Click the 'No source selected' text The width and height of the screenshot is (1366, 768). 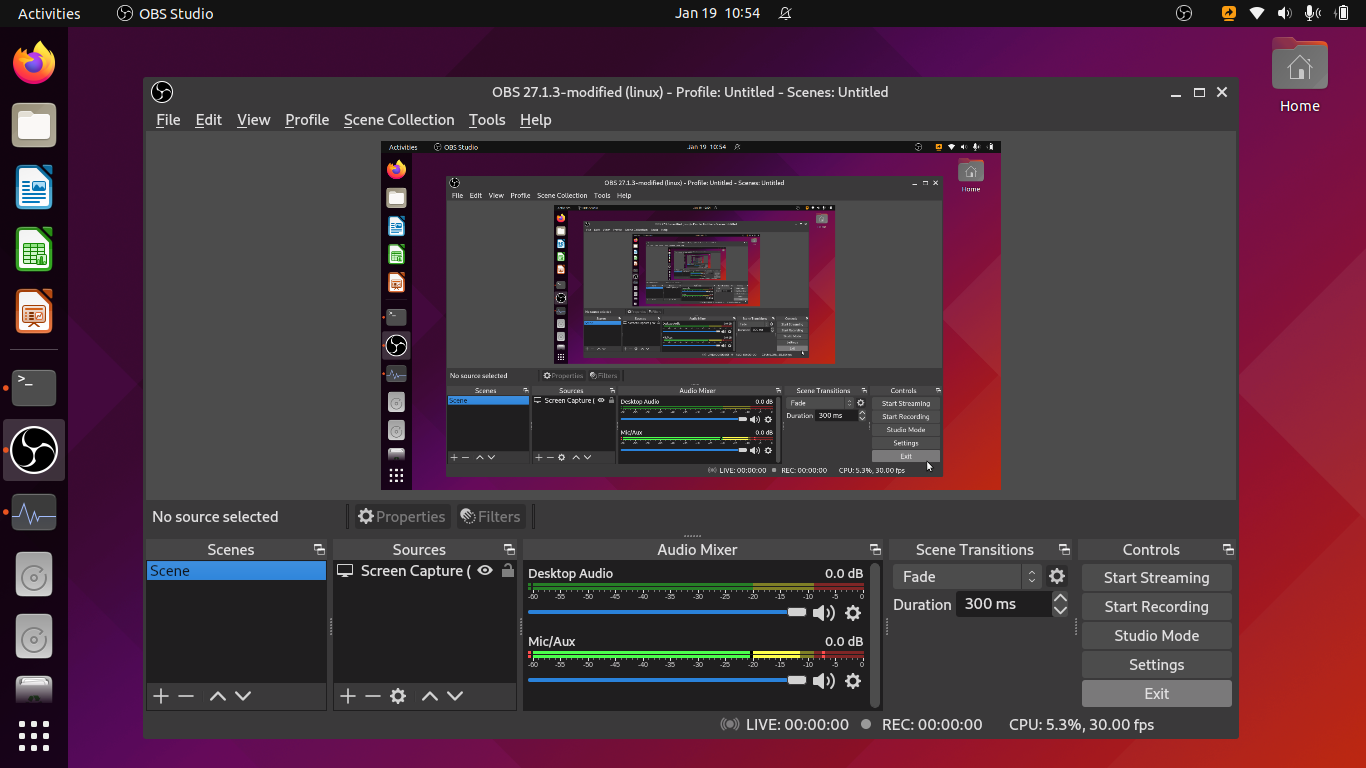coord(215,517)
